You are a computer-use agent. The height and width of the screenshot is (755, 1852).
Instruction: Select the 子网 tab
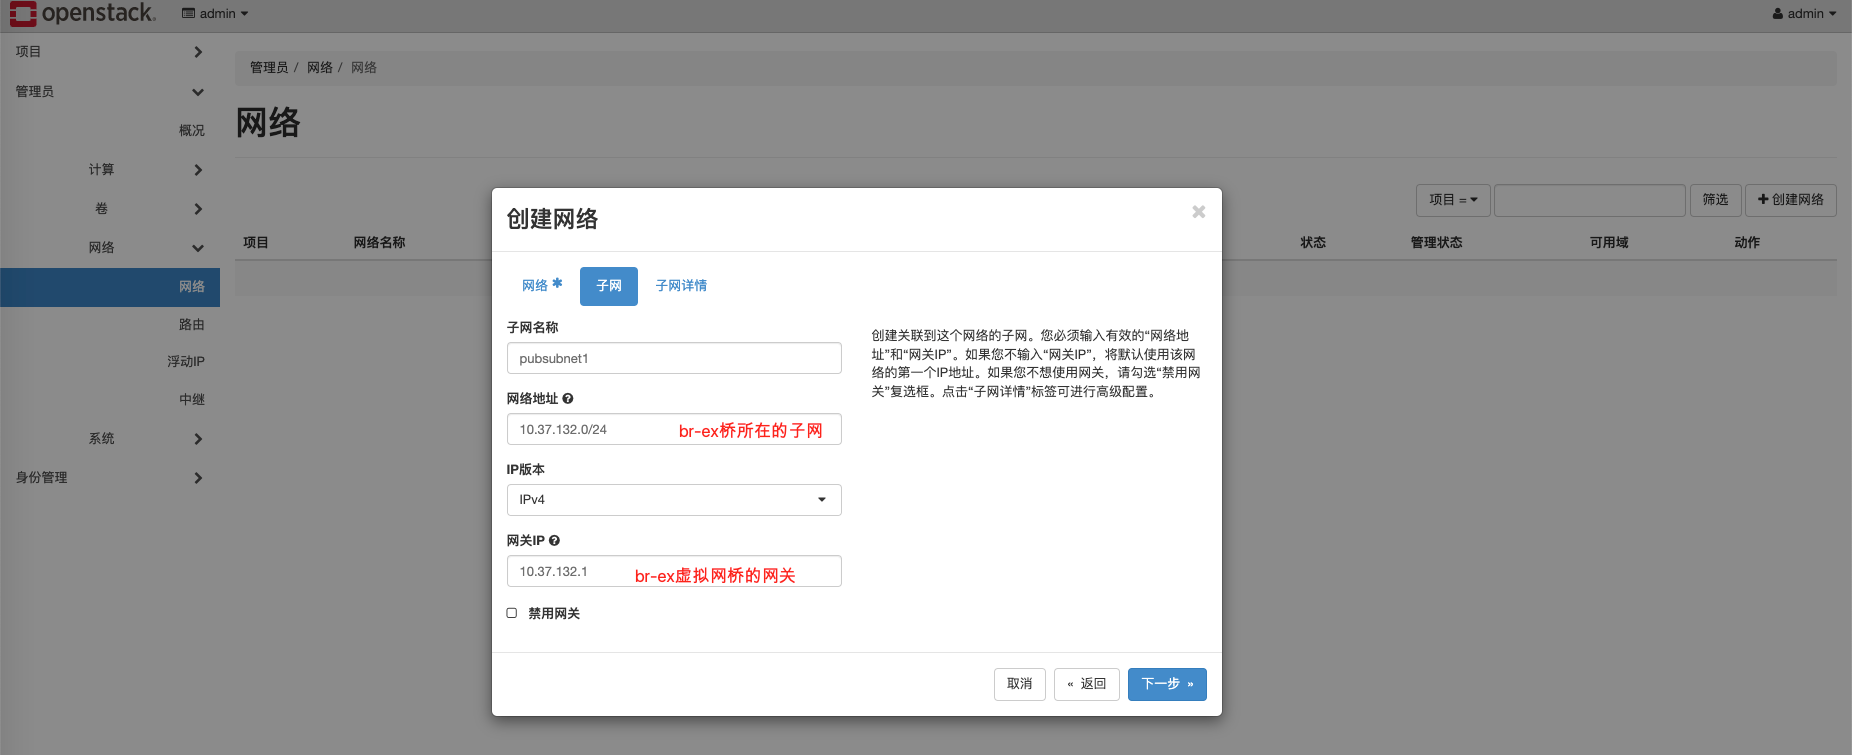click(609, 286)
